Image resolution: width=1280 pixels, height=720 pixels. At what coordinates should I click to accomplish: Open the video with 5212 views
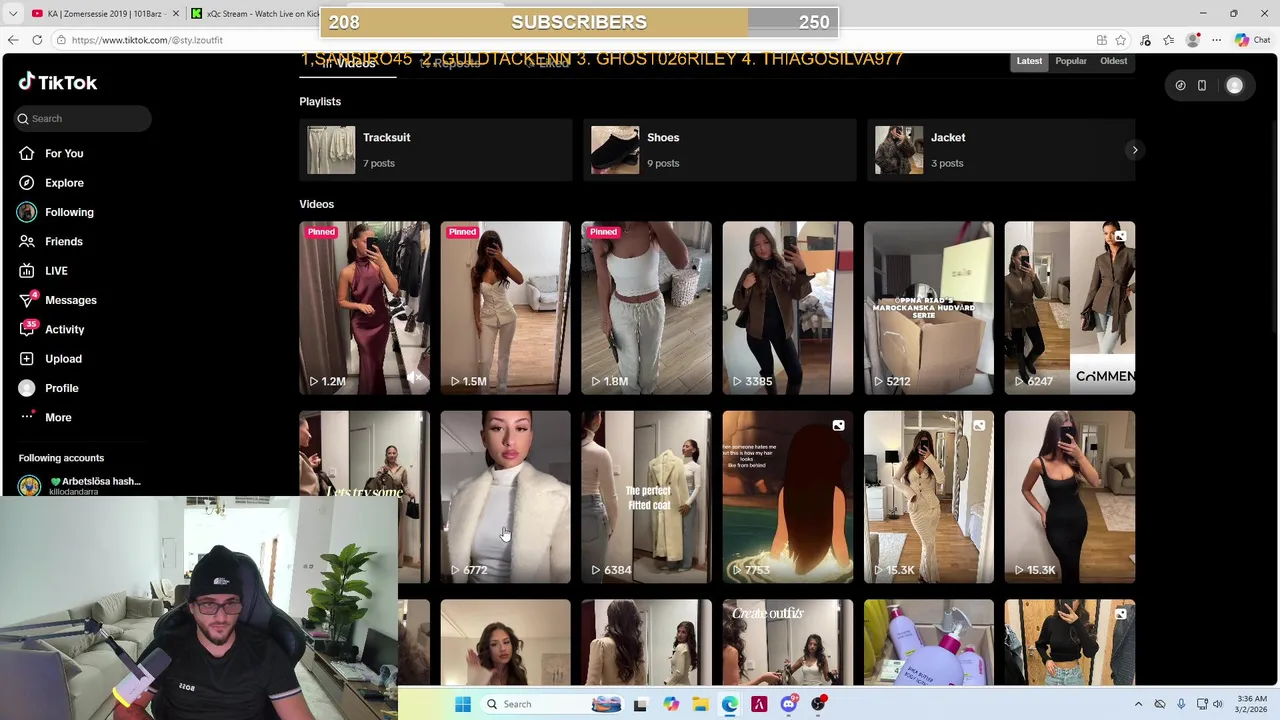coord(928,308)
